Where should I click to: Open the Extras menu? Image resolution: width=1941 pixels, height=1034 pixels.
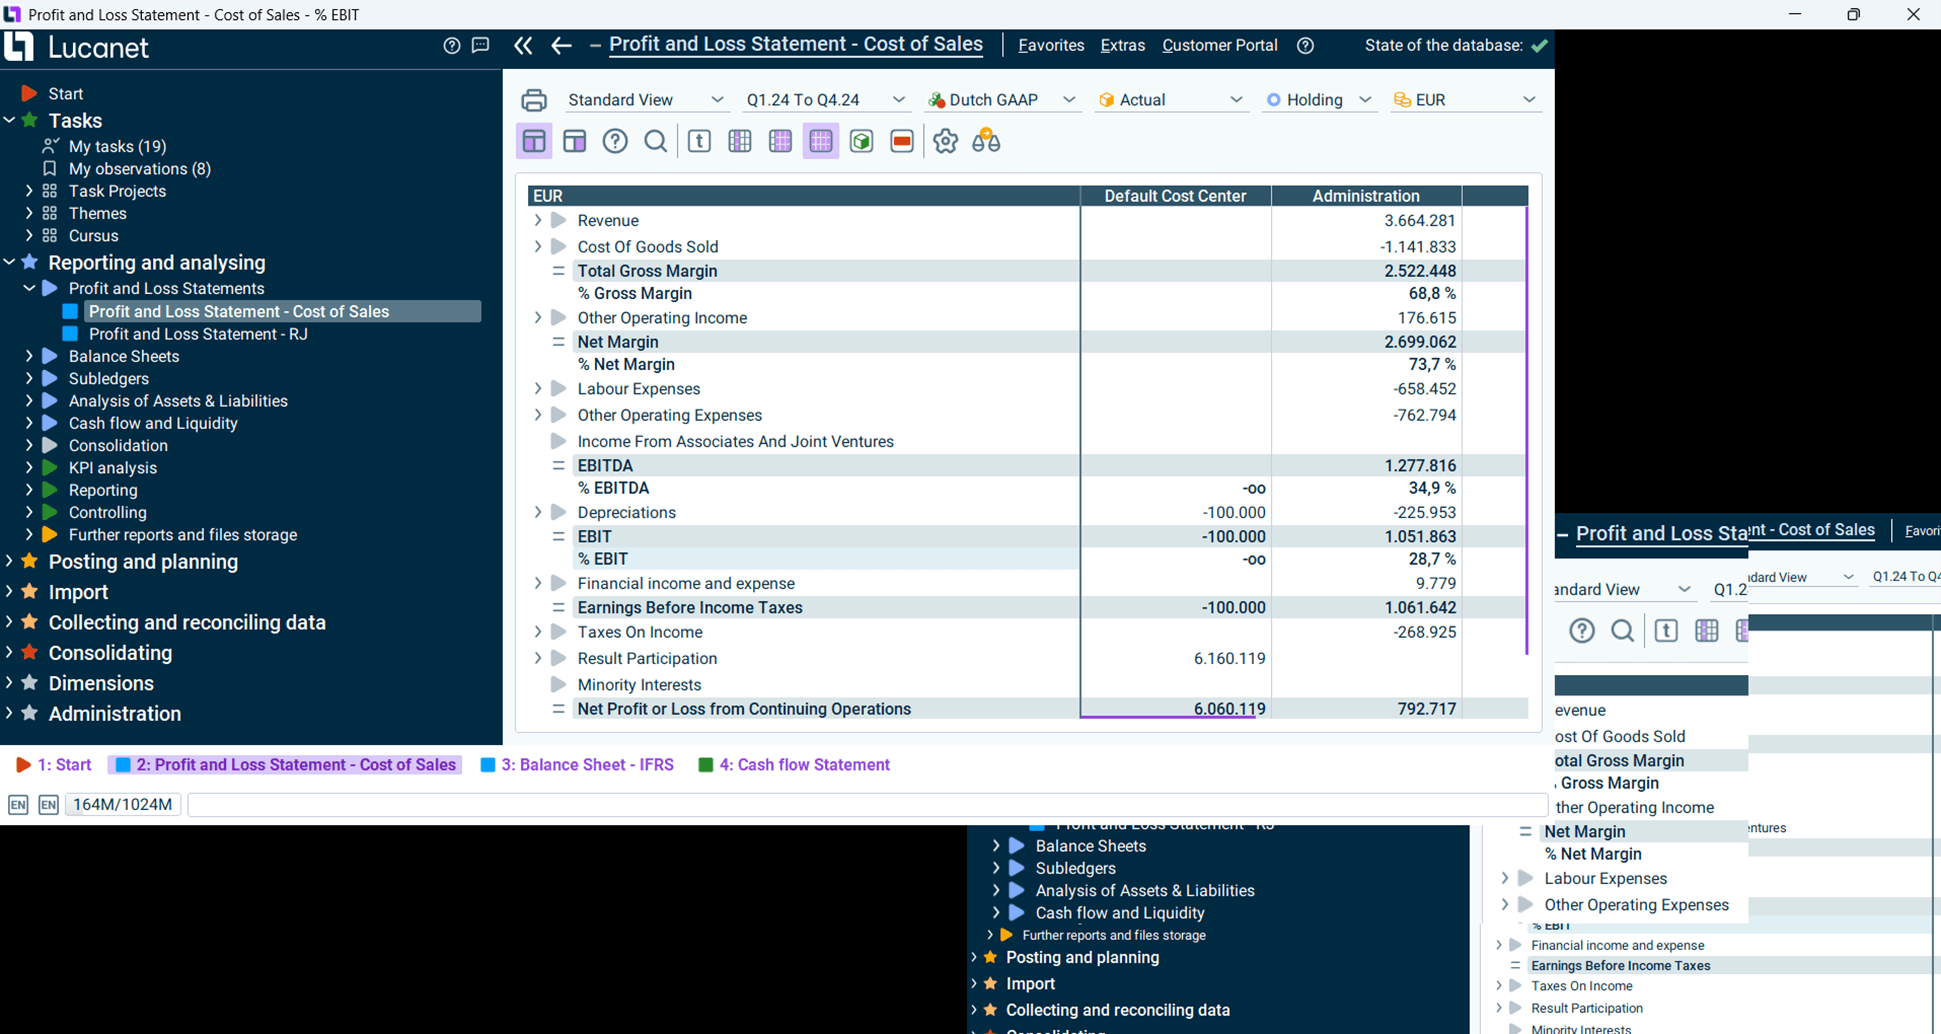tap(1123, 46)
